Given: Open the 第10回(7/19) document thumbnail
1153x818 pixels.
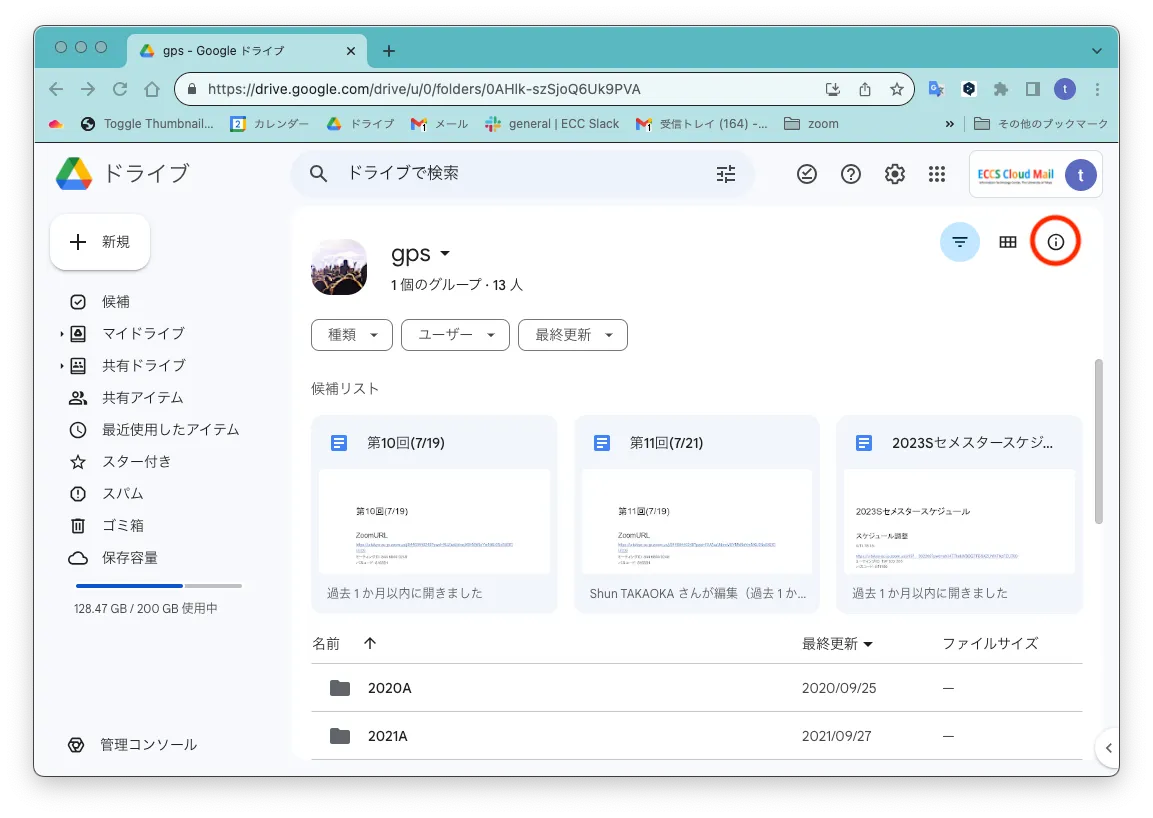Looking at the screenshot, I should pyautogui.click(x=434, y=521).
